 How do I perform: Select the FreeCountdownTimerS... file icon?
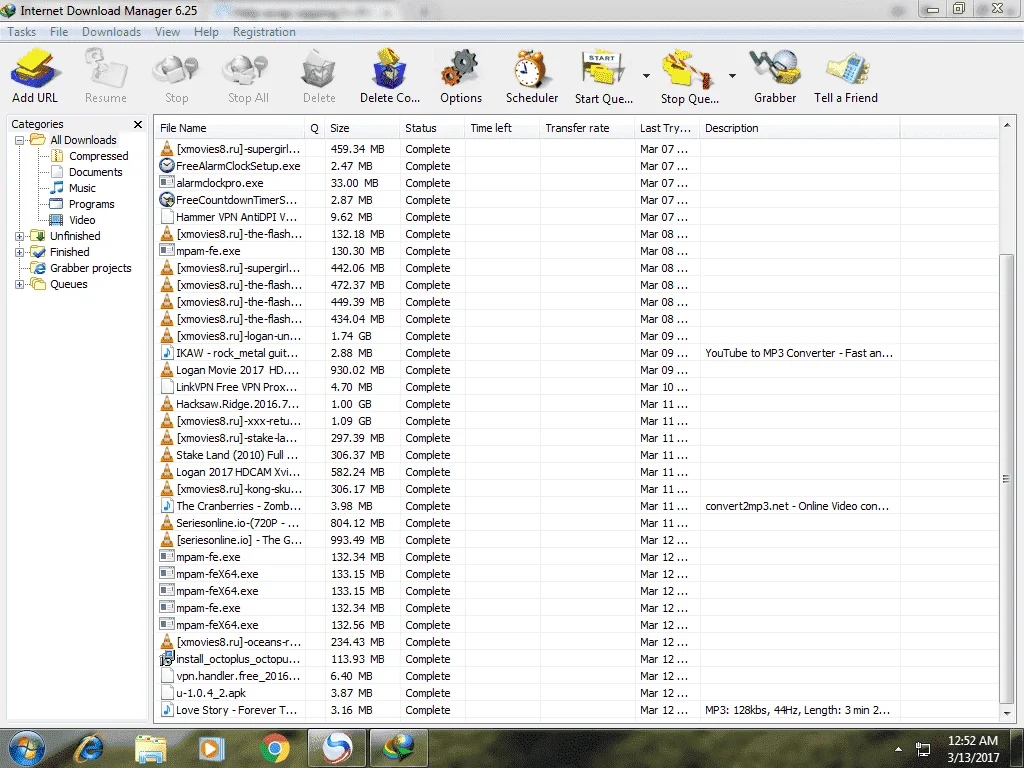tap(167, 200)
